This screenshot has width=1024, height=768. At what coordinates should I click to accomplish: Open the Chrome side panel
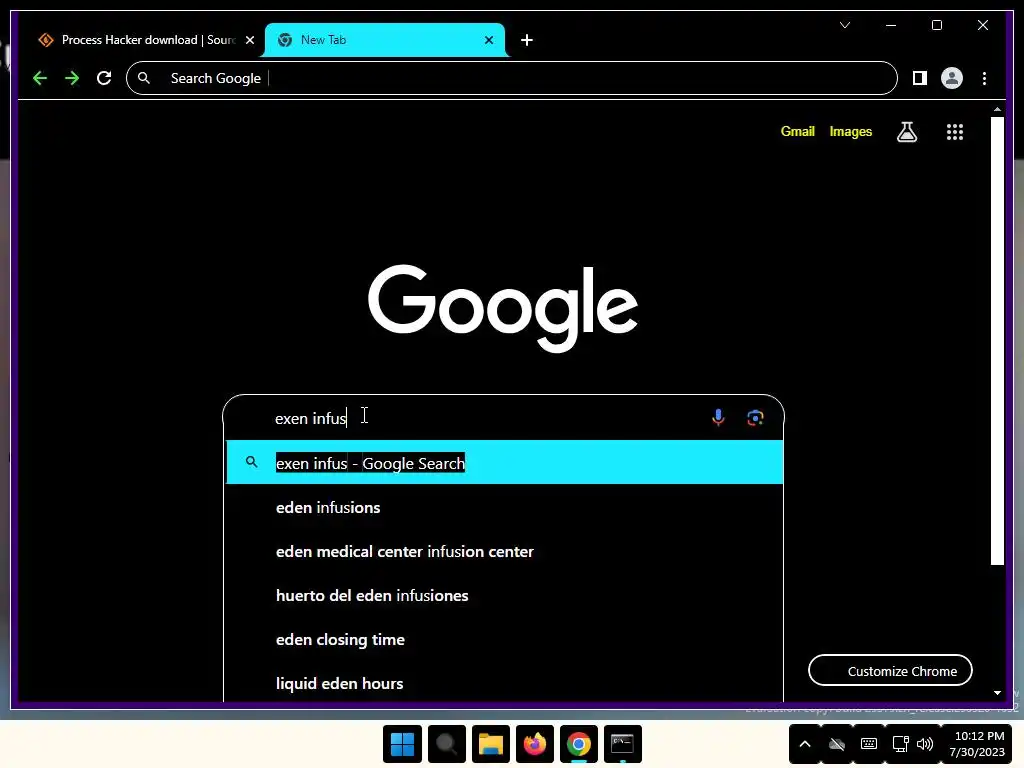tap(920, 78)
